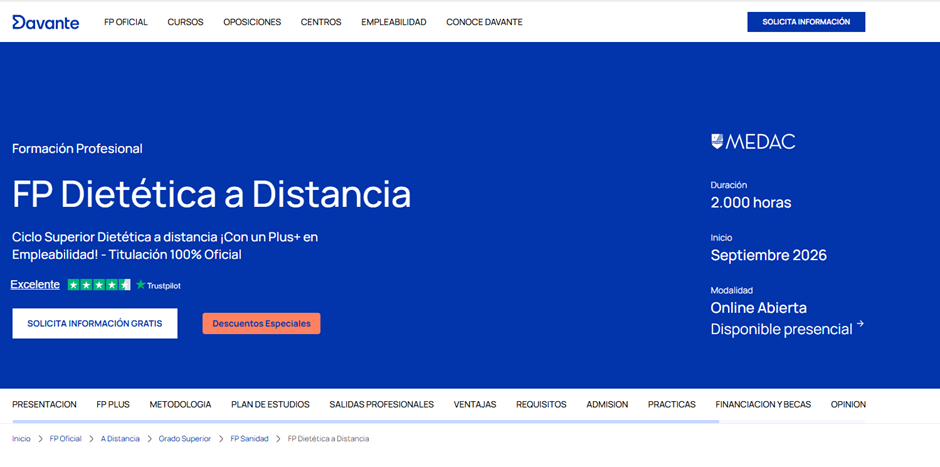Open the OPOSICIONES menu
Viewport: 940px width, 467px height.
pos(252,22)
